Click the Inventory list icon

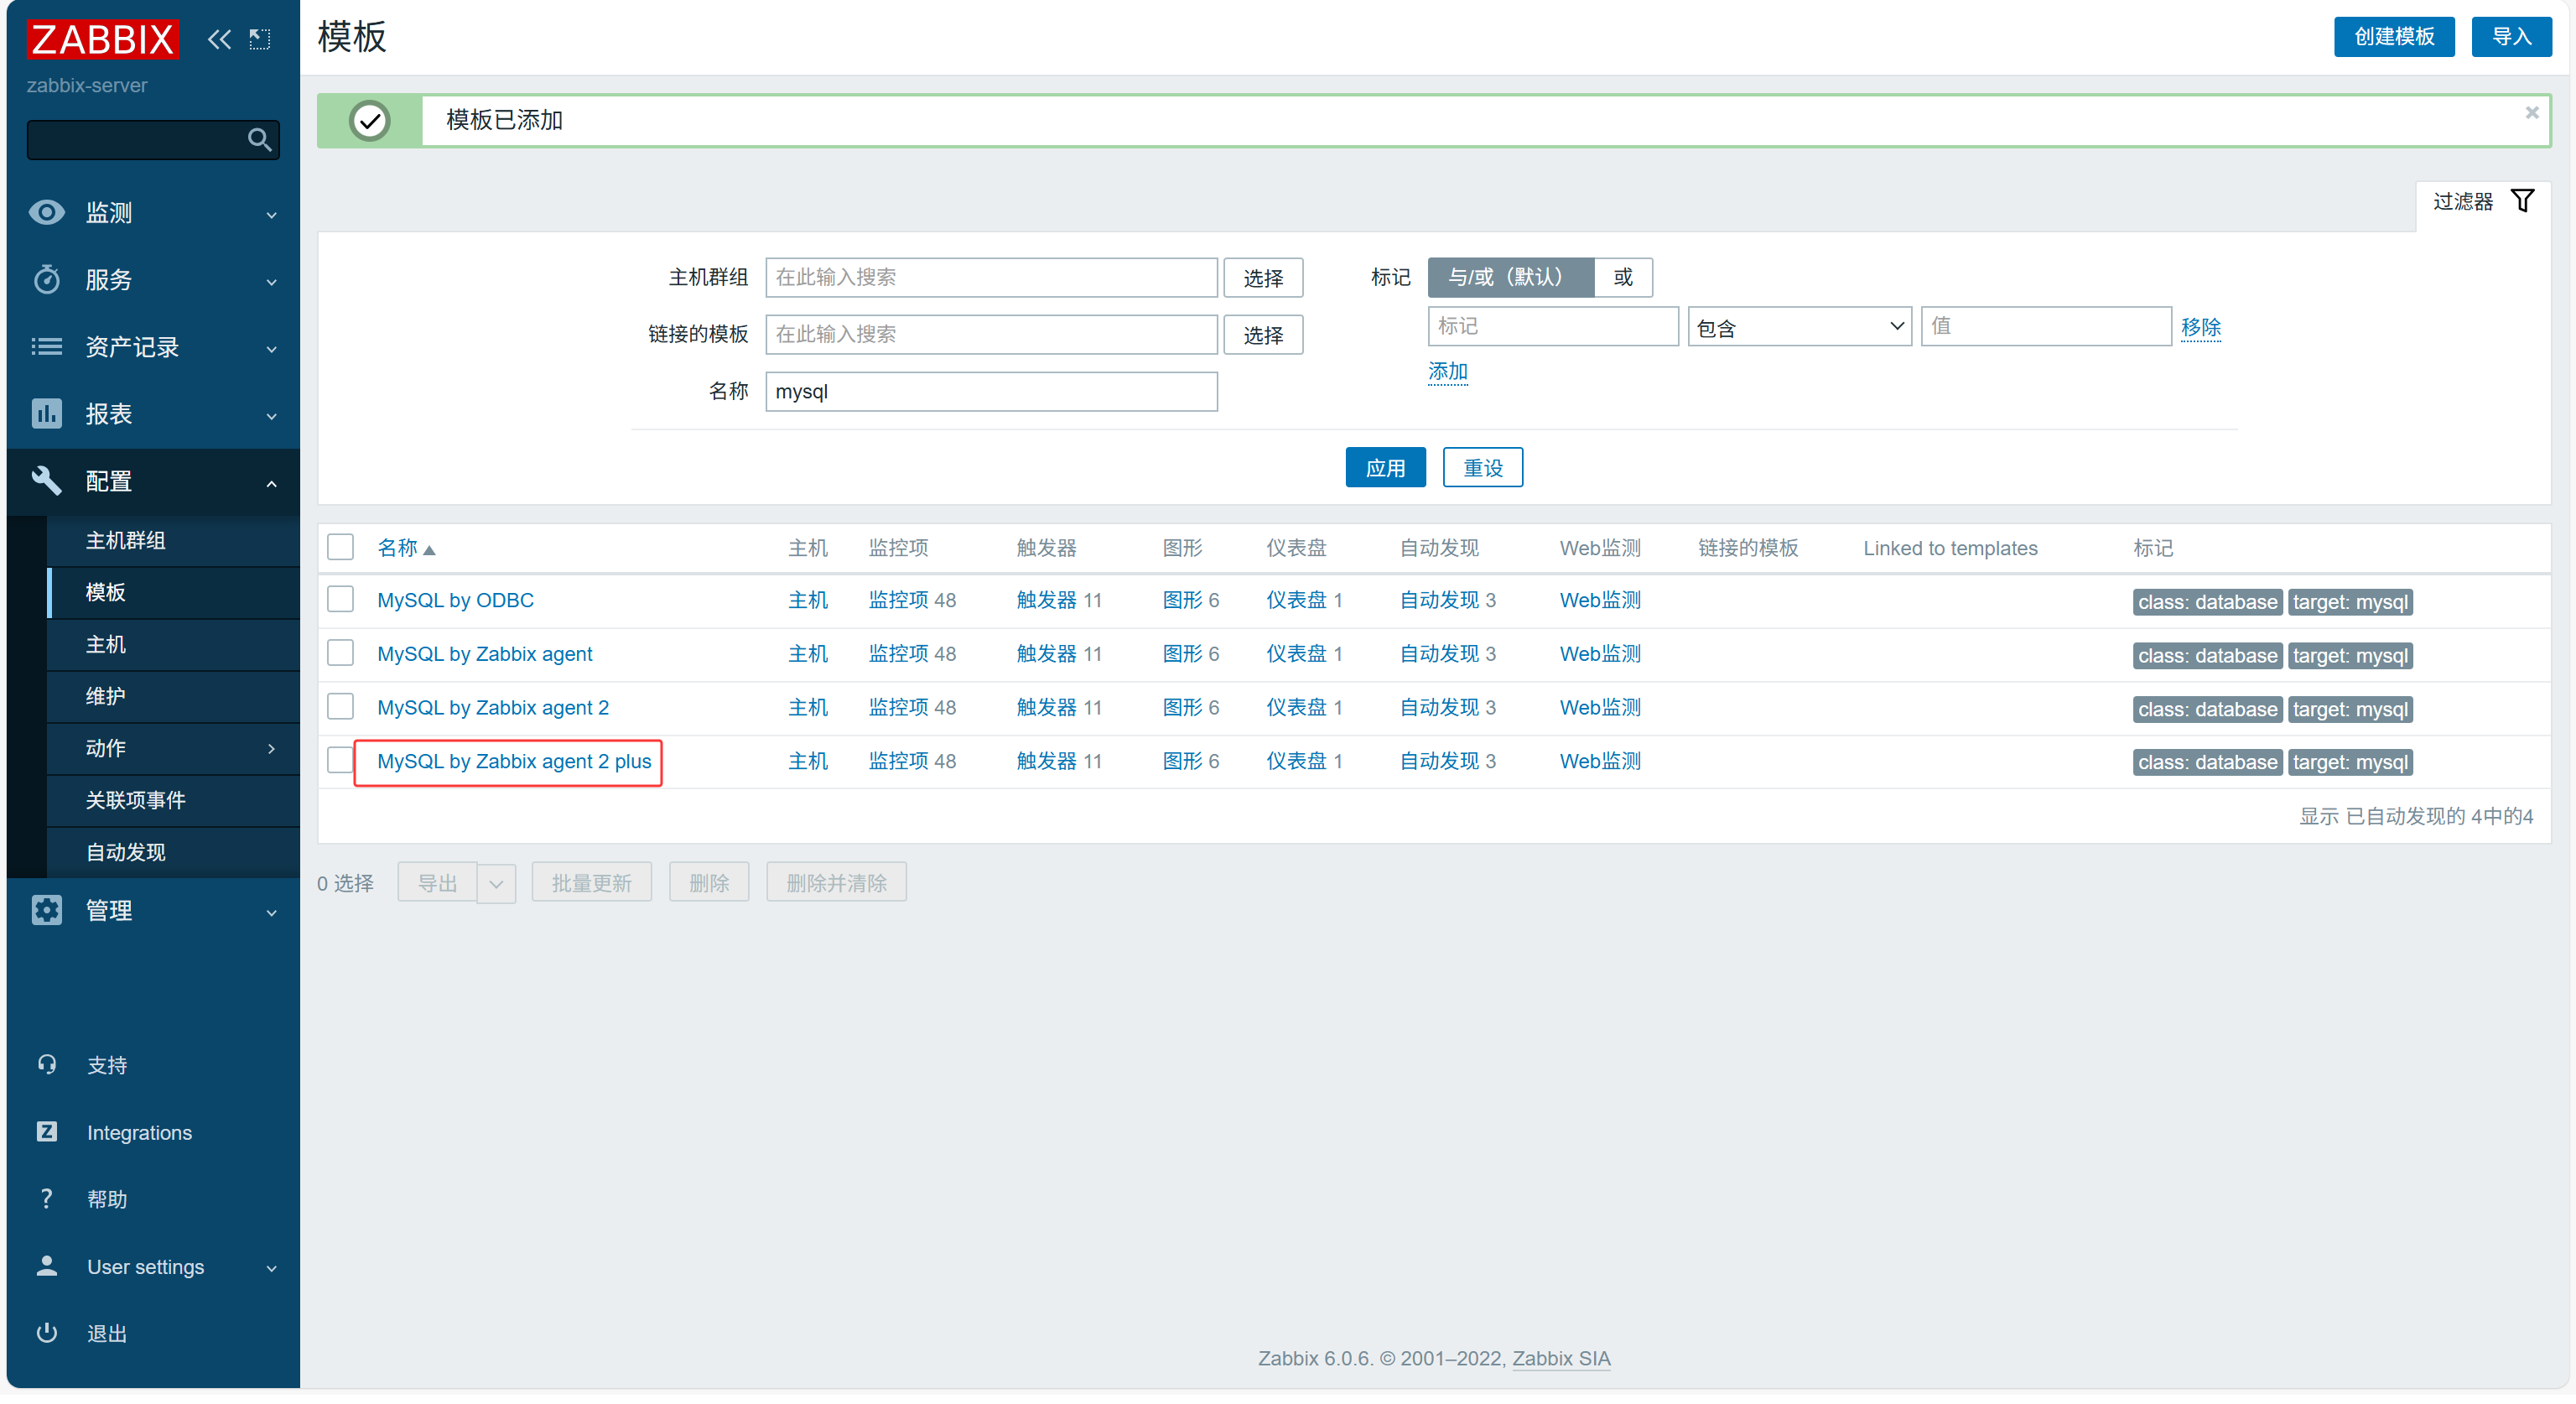46,347
